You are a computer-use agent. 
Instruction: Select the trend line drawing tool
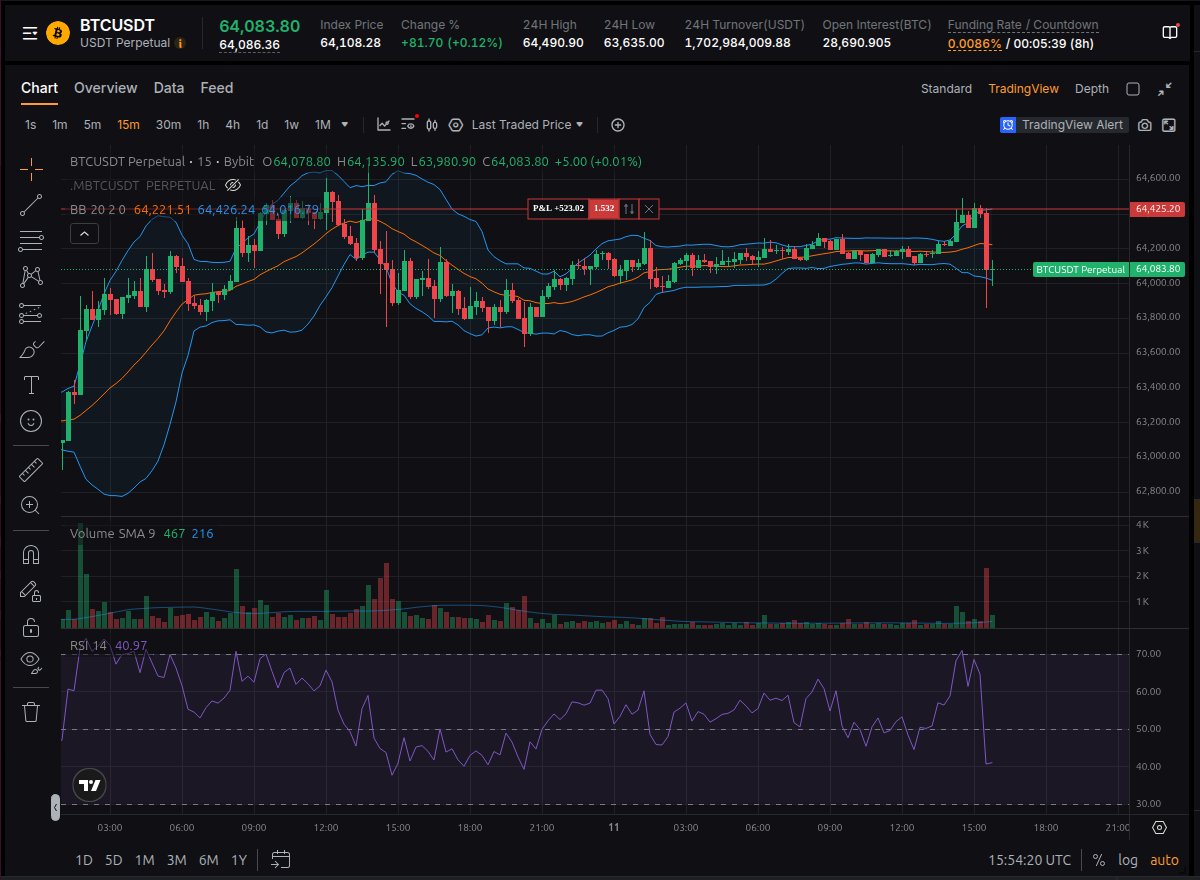coord(31,205)
